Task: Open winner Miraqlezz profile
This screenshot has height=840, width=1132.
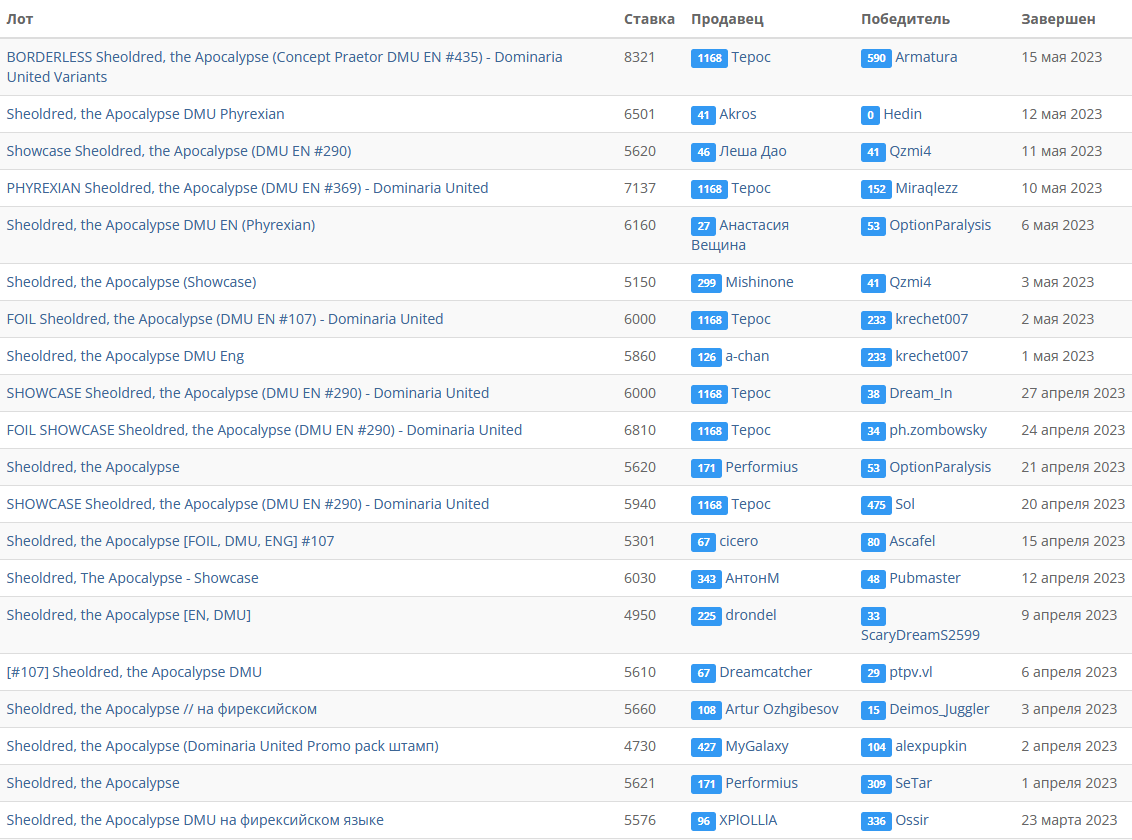Action: click(926, 188)
